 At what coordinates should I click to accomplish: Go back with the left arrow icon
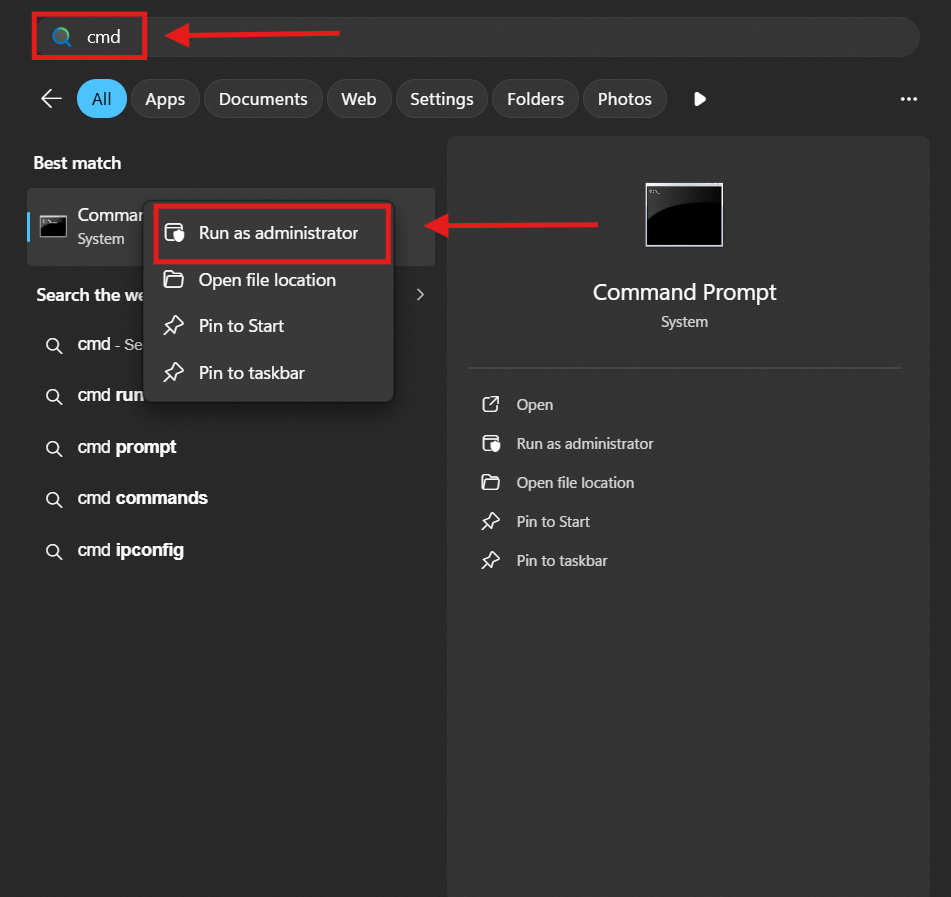click(x=52, y=98)
